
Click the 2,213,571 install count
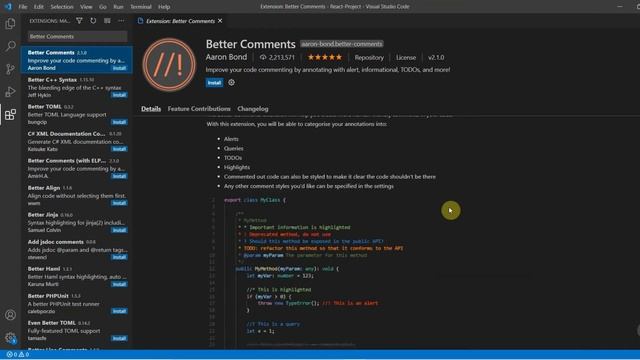click(277, 58)
